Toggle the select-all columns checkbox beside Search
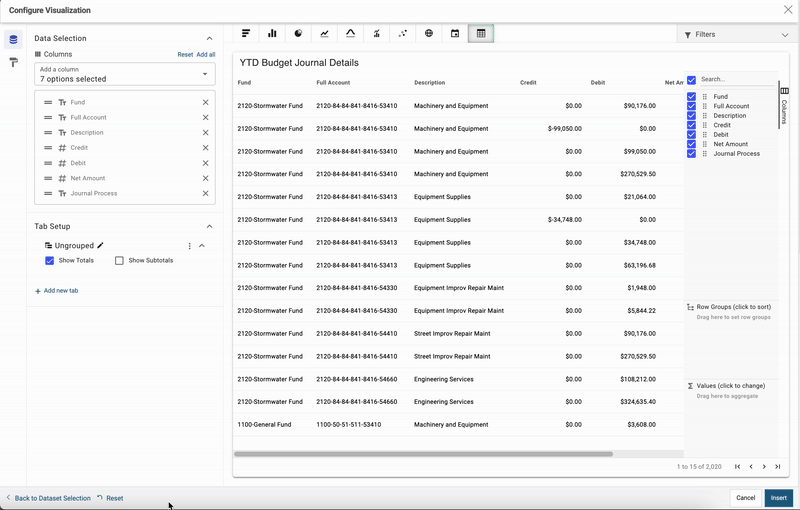 tap(691, 80)
